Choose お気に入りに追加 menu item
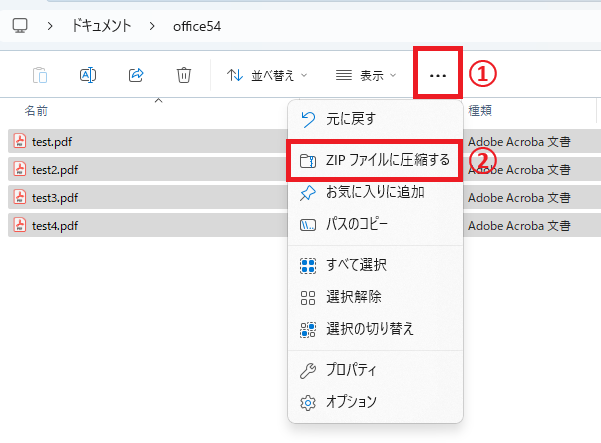Viewport: 601px width, 443px height. (375, 192)
